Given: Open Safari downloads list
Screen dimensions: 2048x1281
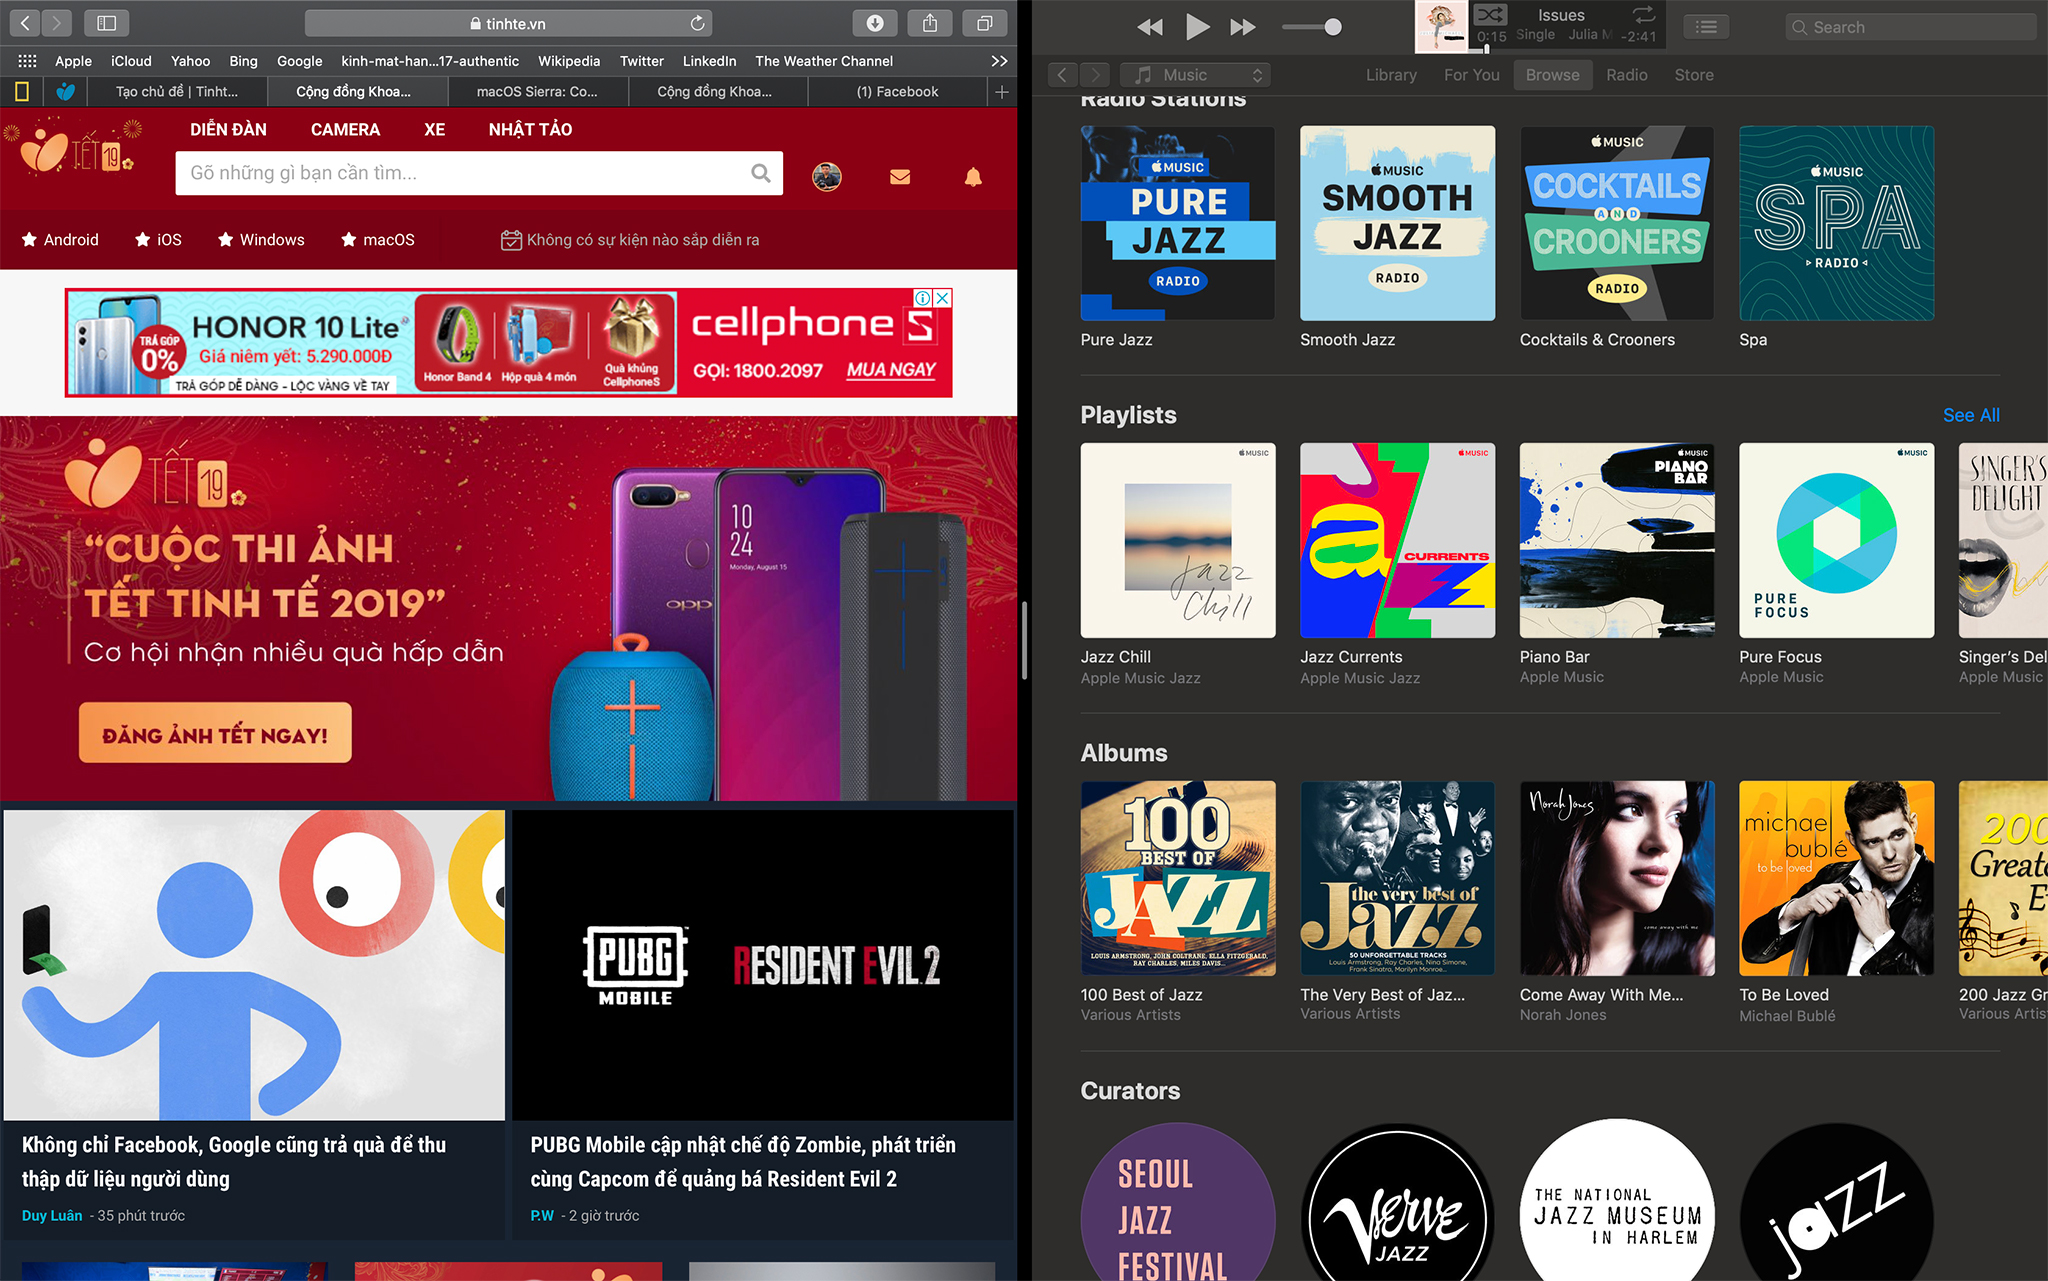Looking at the screenshot, I should [x=875, y=23].
